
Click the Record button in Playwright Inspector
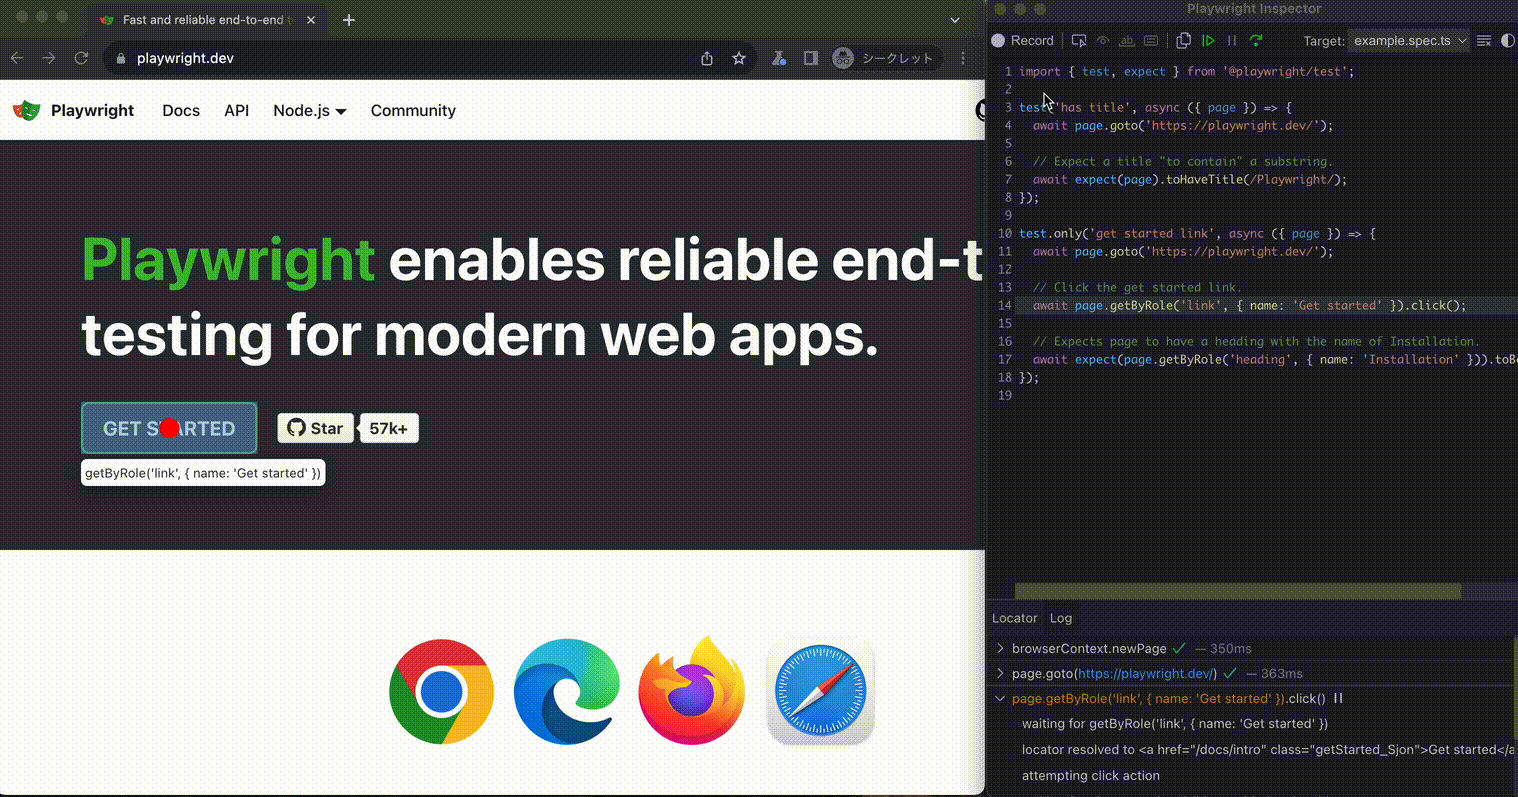point(1022,41)
